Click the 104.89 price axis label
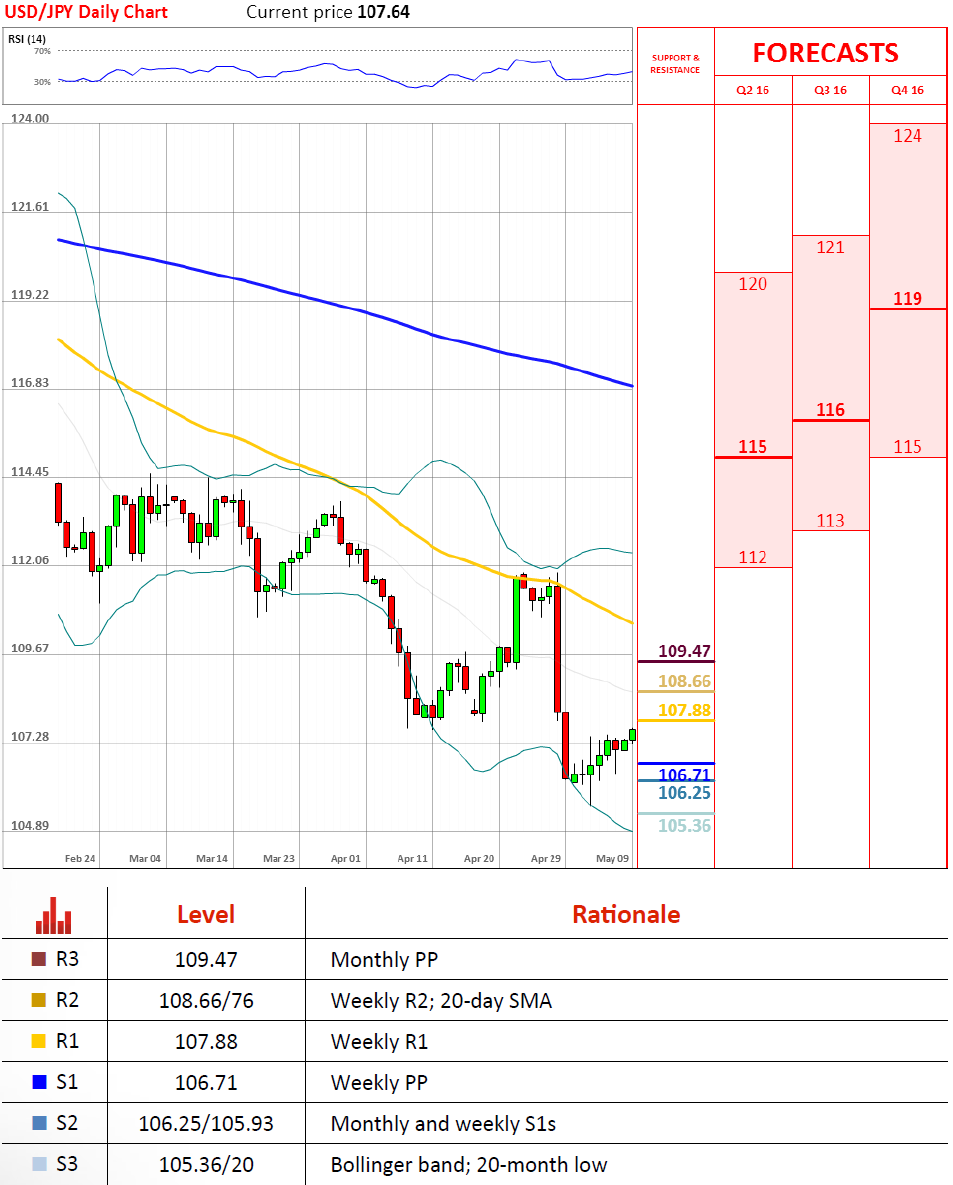The image size is (953, 1185). (x=30, y=825)
